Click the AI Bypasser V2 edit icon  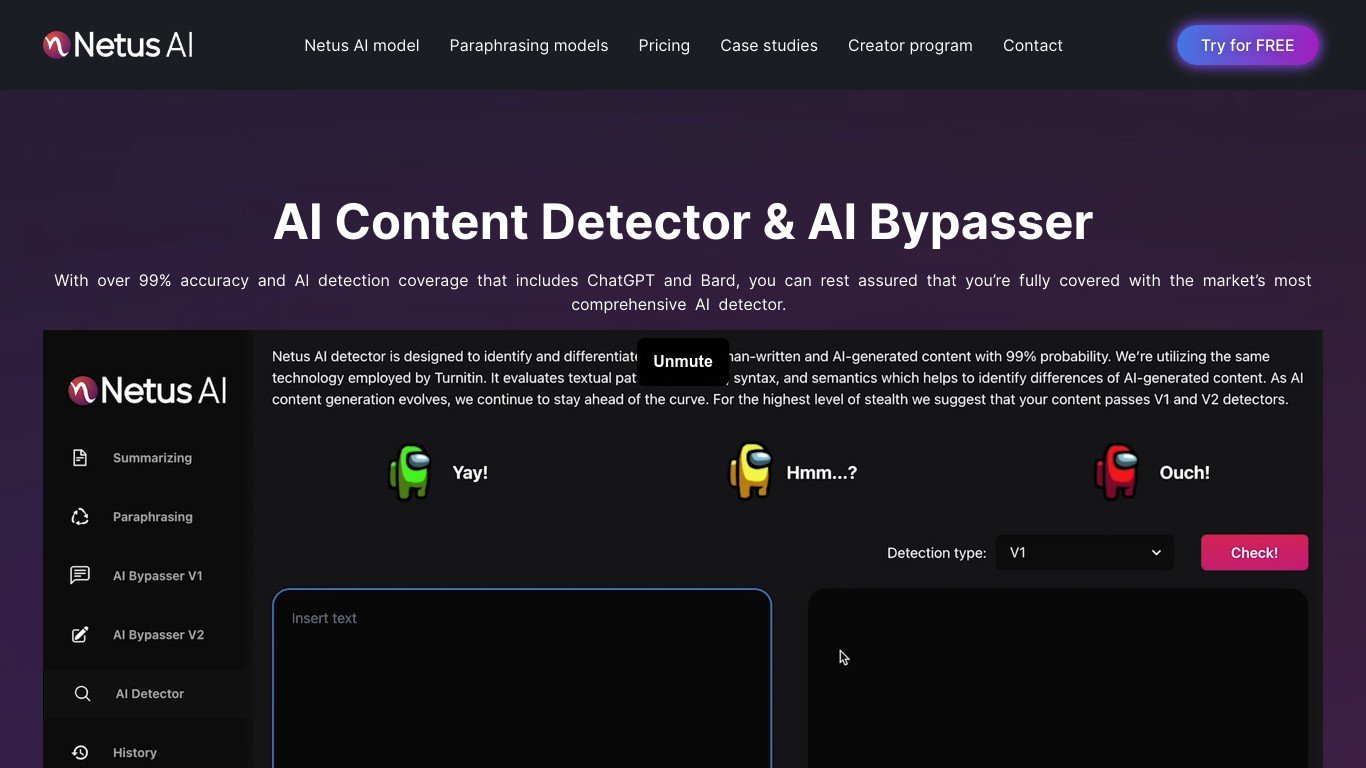pyautogui.click(x=80, y=635)
